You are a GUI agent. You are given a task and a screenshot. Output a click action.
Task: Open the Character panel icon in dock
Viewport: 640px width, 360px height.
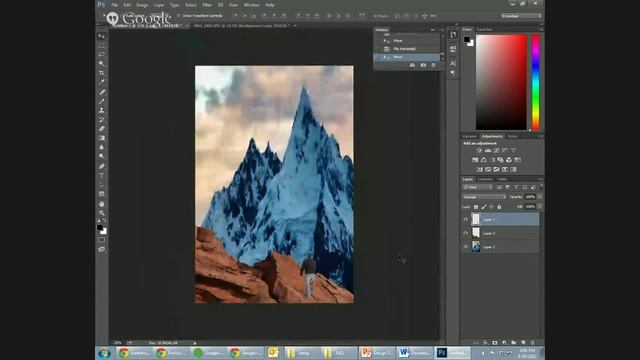(453, 63)
